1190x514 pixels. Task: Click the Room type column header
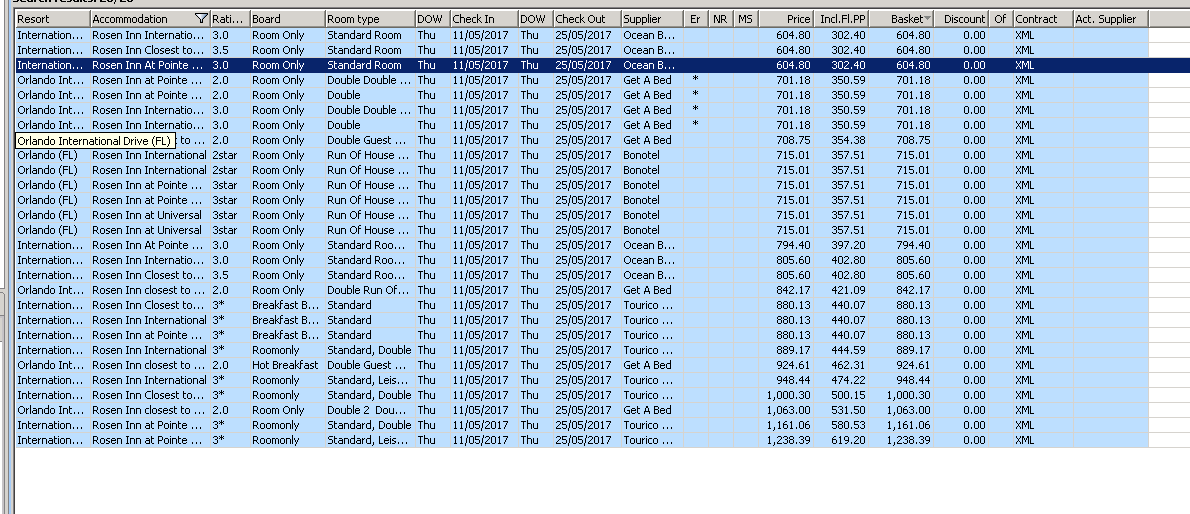coord(370,19)
